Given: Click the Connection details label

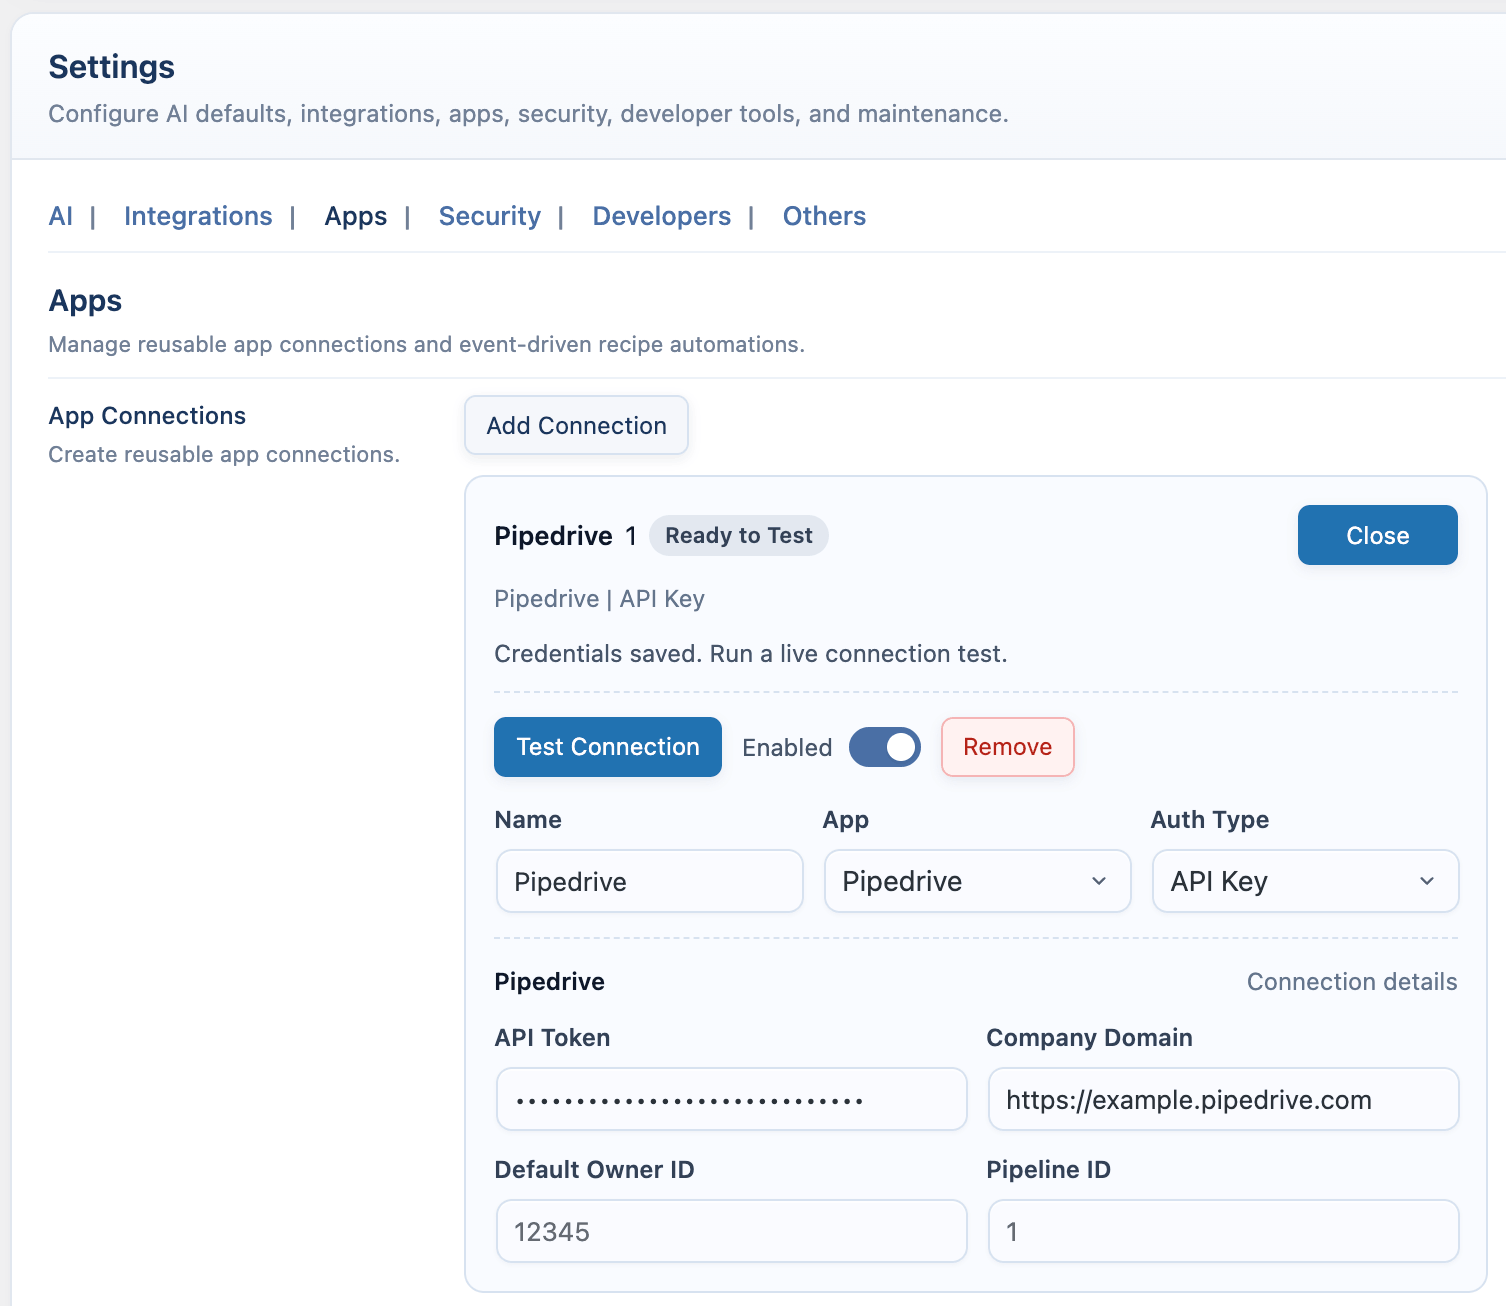Looking at the screenshot, I should (1352, 982).
